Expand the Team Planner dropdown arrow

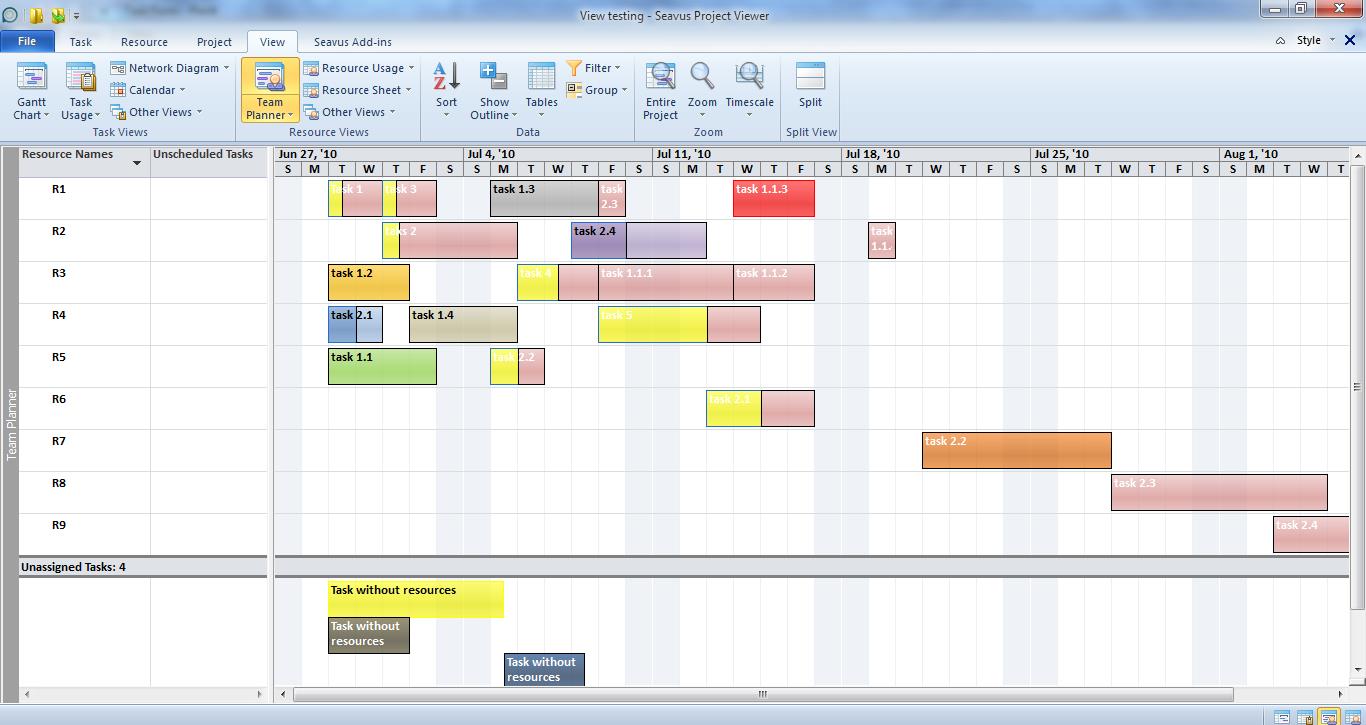pos(290,115)
